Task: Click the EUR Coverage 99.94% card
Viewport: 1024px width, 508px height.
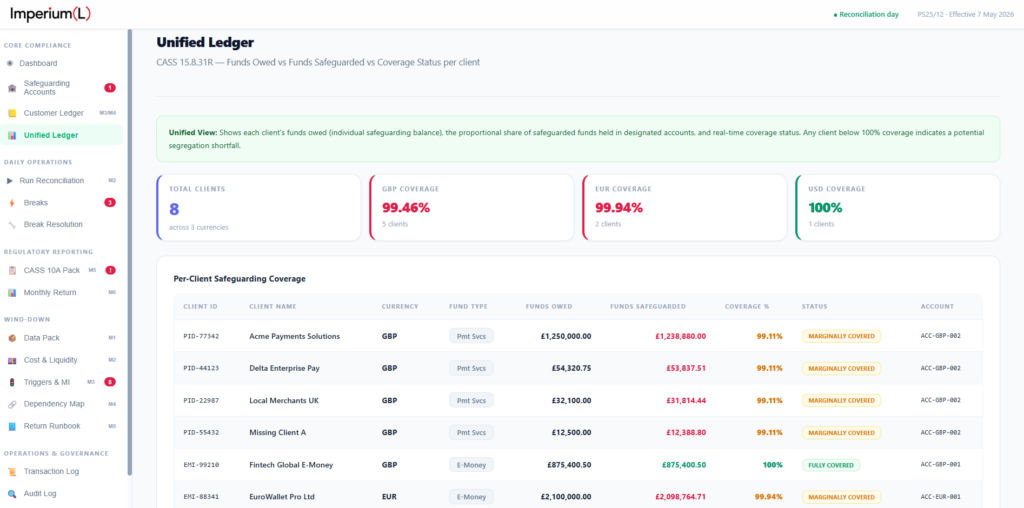Action: [x=684, y=208]
